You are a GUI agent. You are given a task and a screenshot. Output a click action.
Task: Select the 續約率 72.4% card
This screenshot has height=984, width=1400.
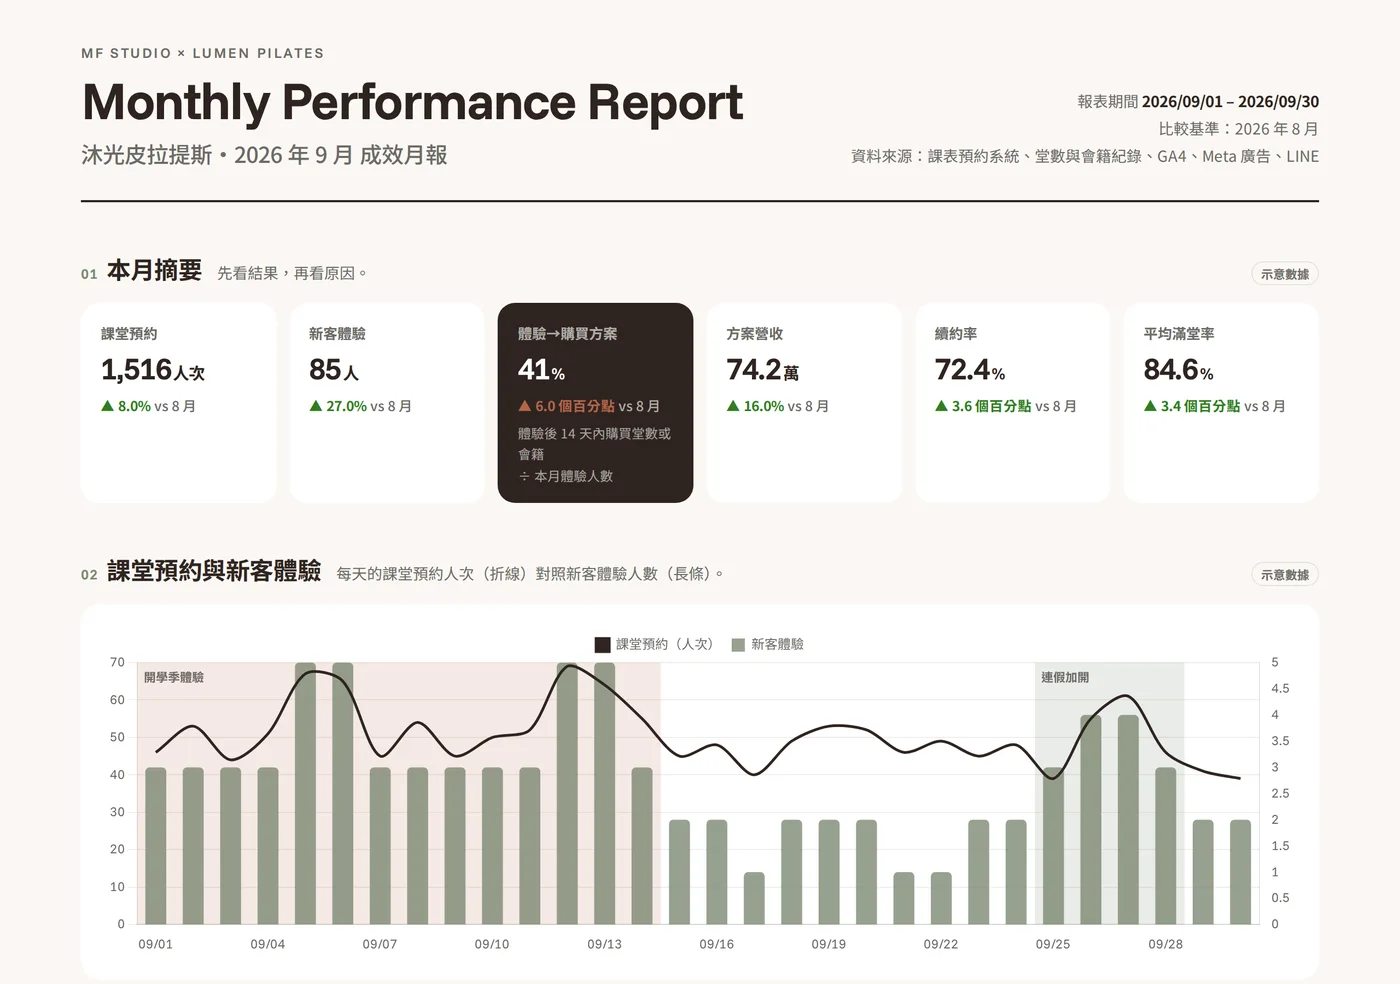pyautogui.click(x=1012, y=403)
